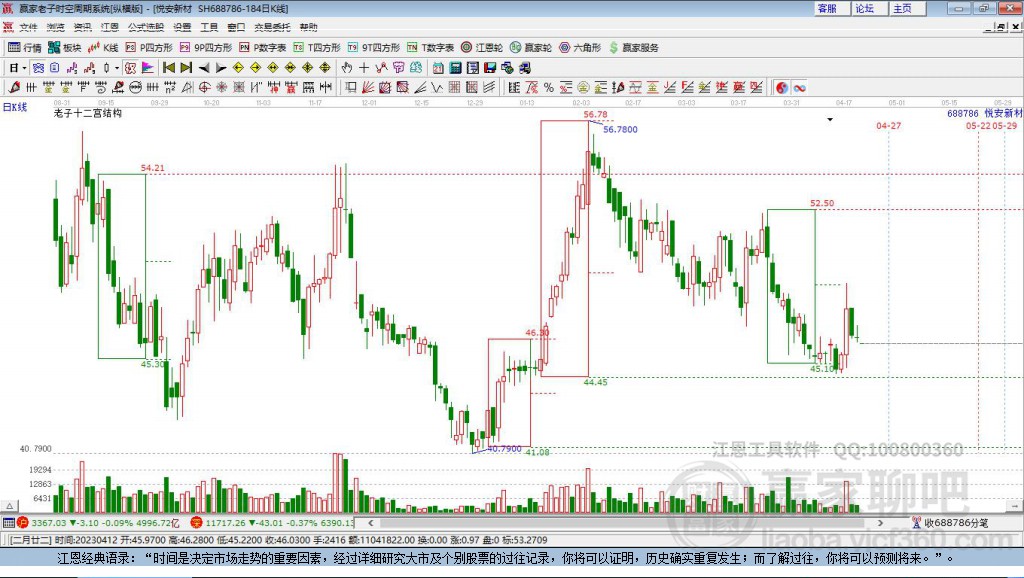Open the 交易委托 menu
The image size is (1024, 578).
tap(272, 27)
